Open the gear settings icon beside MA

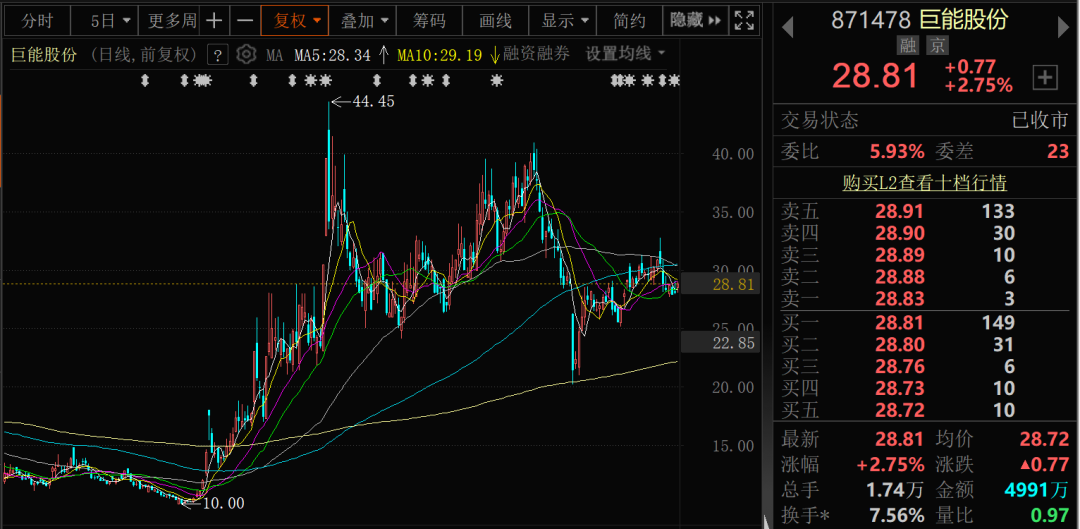coord(246,54)
